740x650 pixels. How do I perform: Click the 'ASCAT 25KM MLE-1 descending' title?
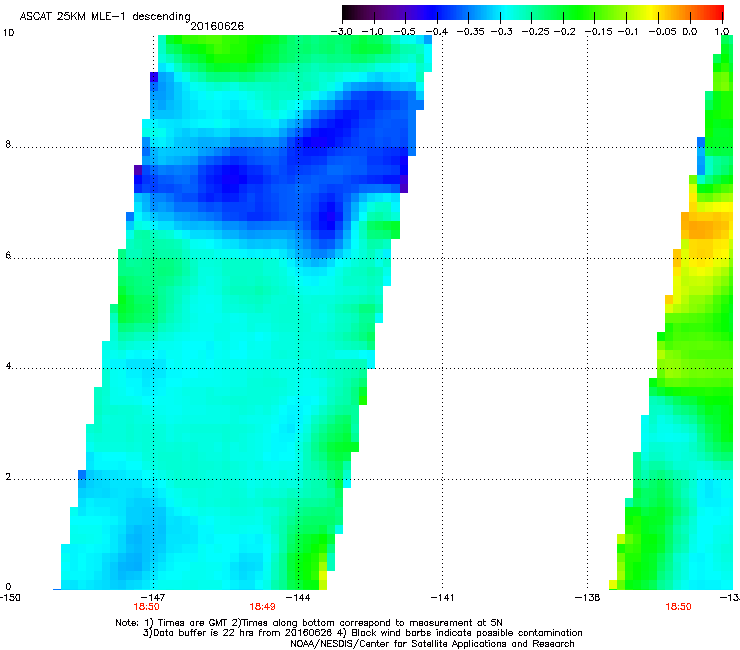coord(105,17)
